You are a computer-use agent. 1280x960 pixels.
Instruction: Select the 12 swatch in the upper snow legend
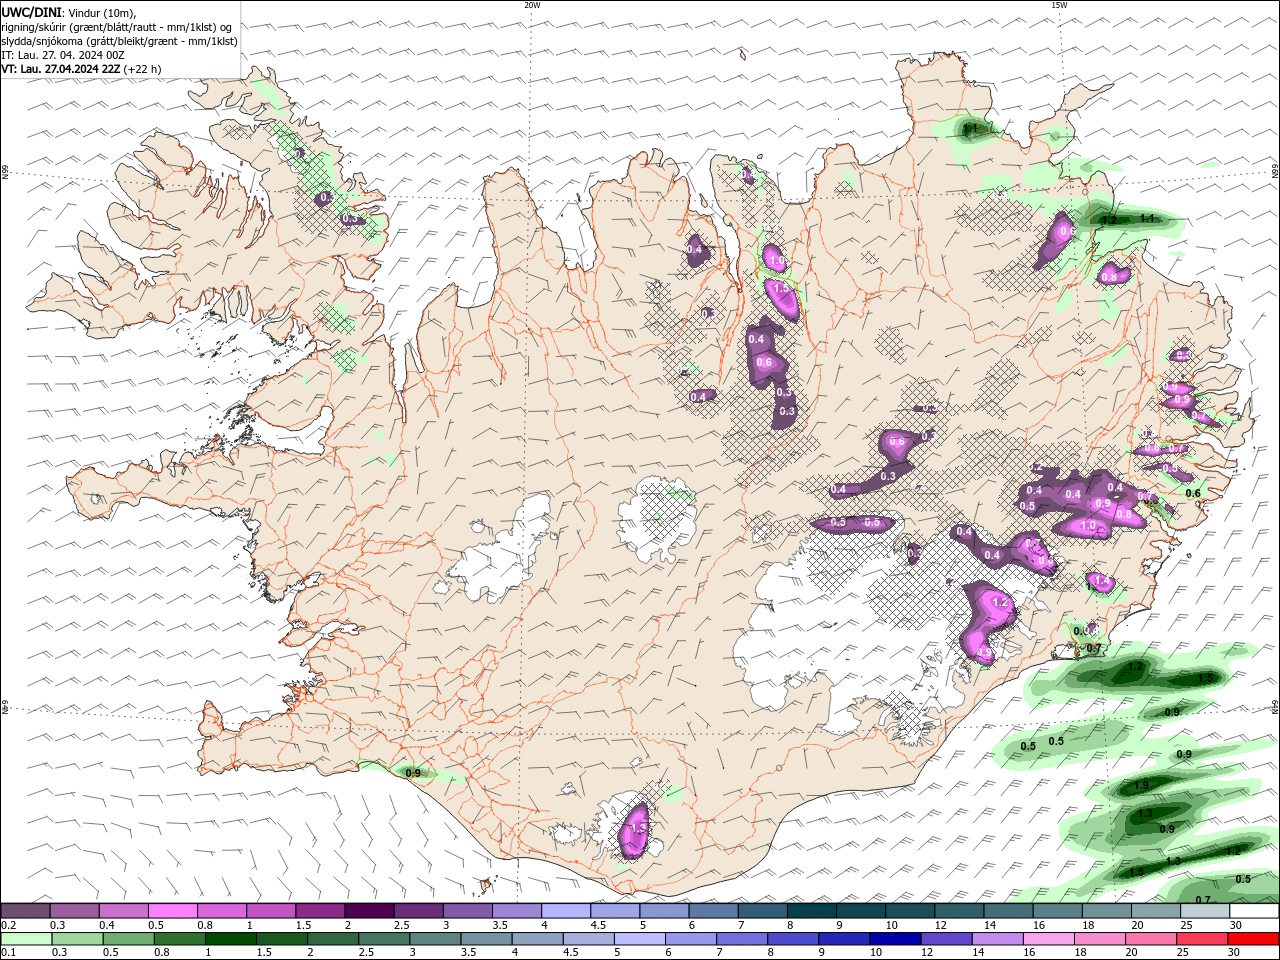coord(960,910)
